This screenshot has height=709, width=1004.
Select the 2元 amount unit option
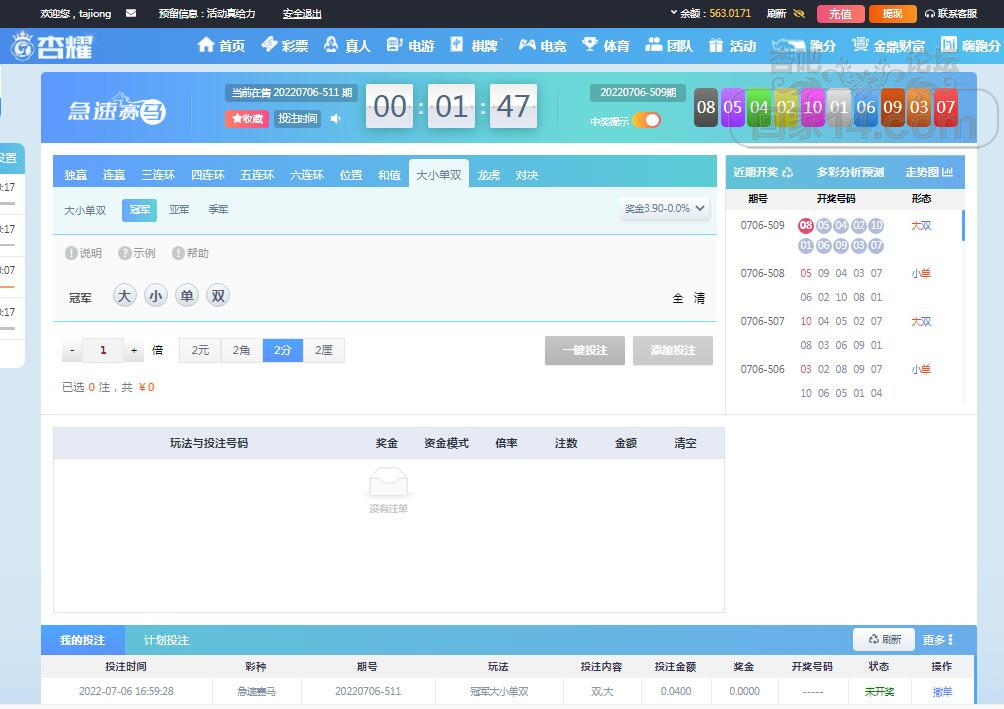click(x=200, y=350)
